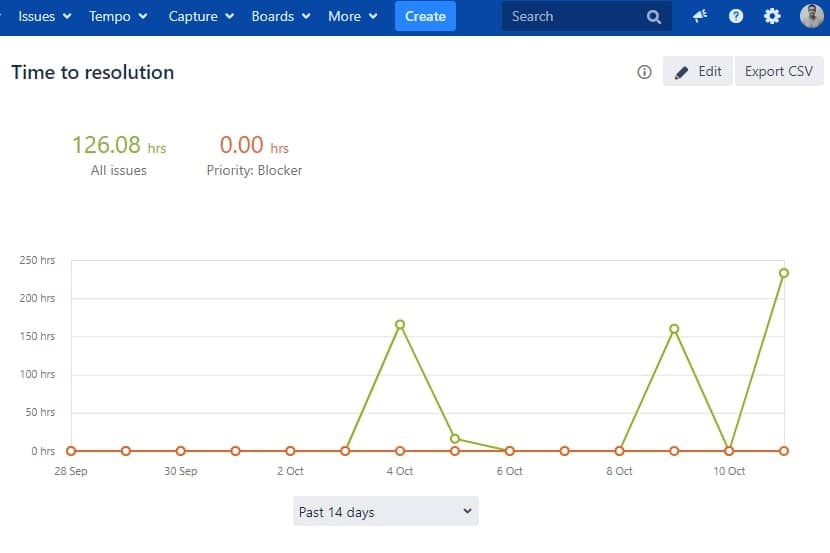The width and height of the screenshot is (830, 553).
Task: Select the 4 Oct green peak point
Action: coord(400,324)
